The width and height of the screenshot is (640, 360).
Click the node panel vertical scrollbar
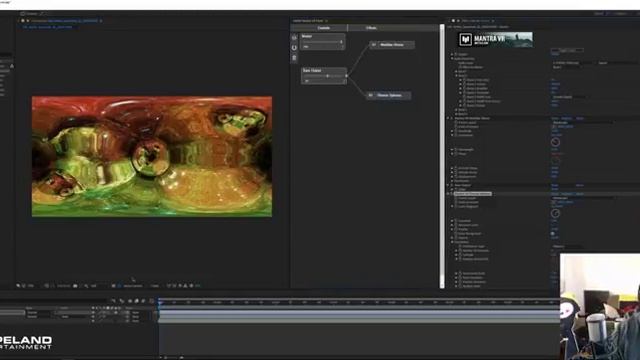(442, 155)
